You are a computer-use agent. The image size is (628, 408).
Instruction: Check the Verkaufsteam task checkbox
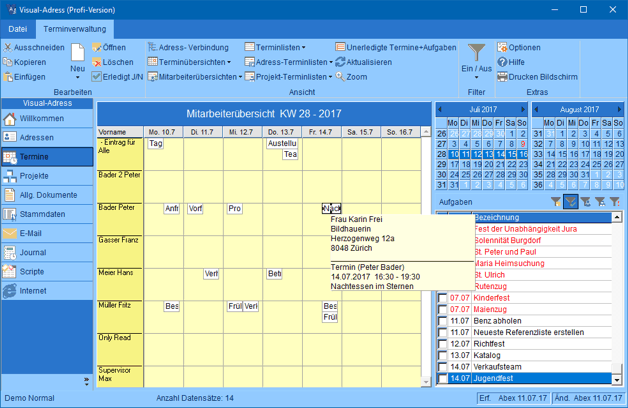(443, 367)
